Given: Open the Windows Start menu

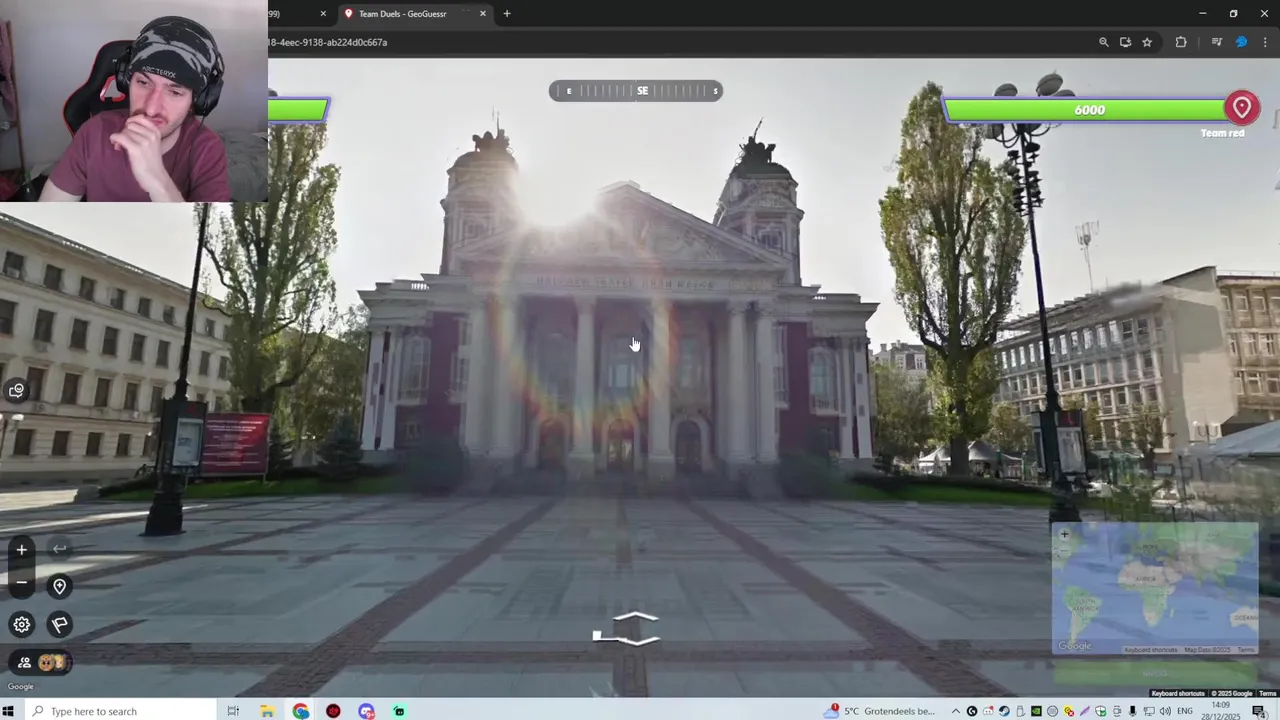Looking at the screenshot, I should coord(9,711).
